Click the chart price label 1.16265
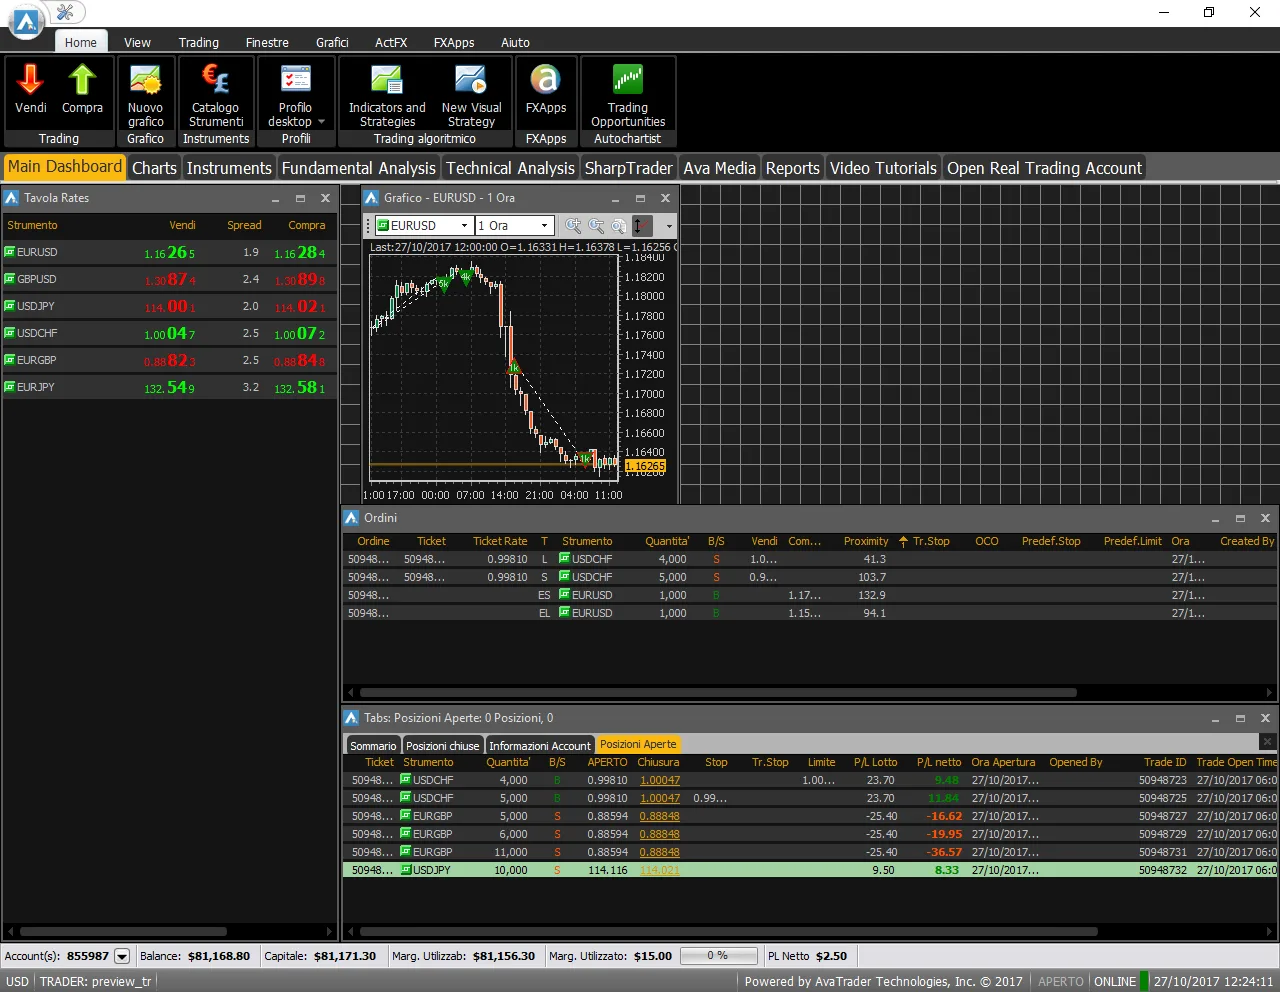 pos(645,466)
